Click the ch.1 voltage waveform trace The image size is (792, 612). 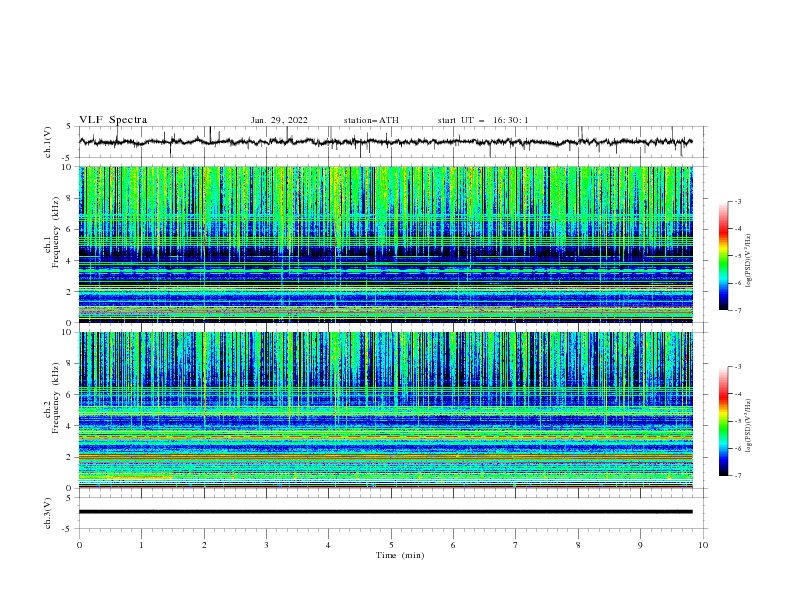[x=385, y=142]
